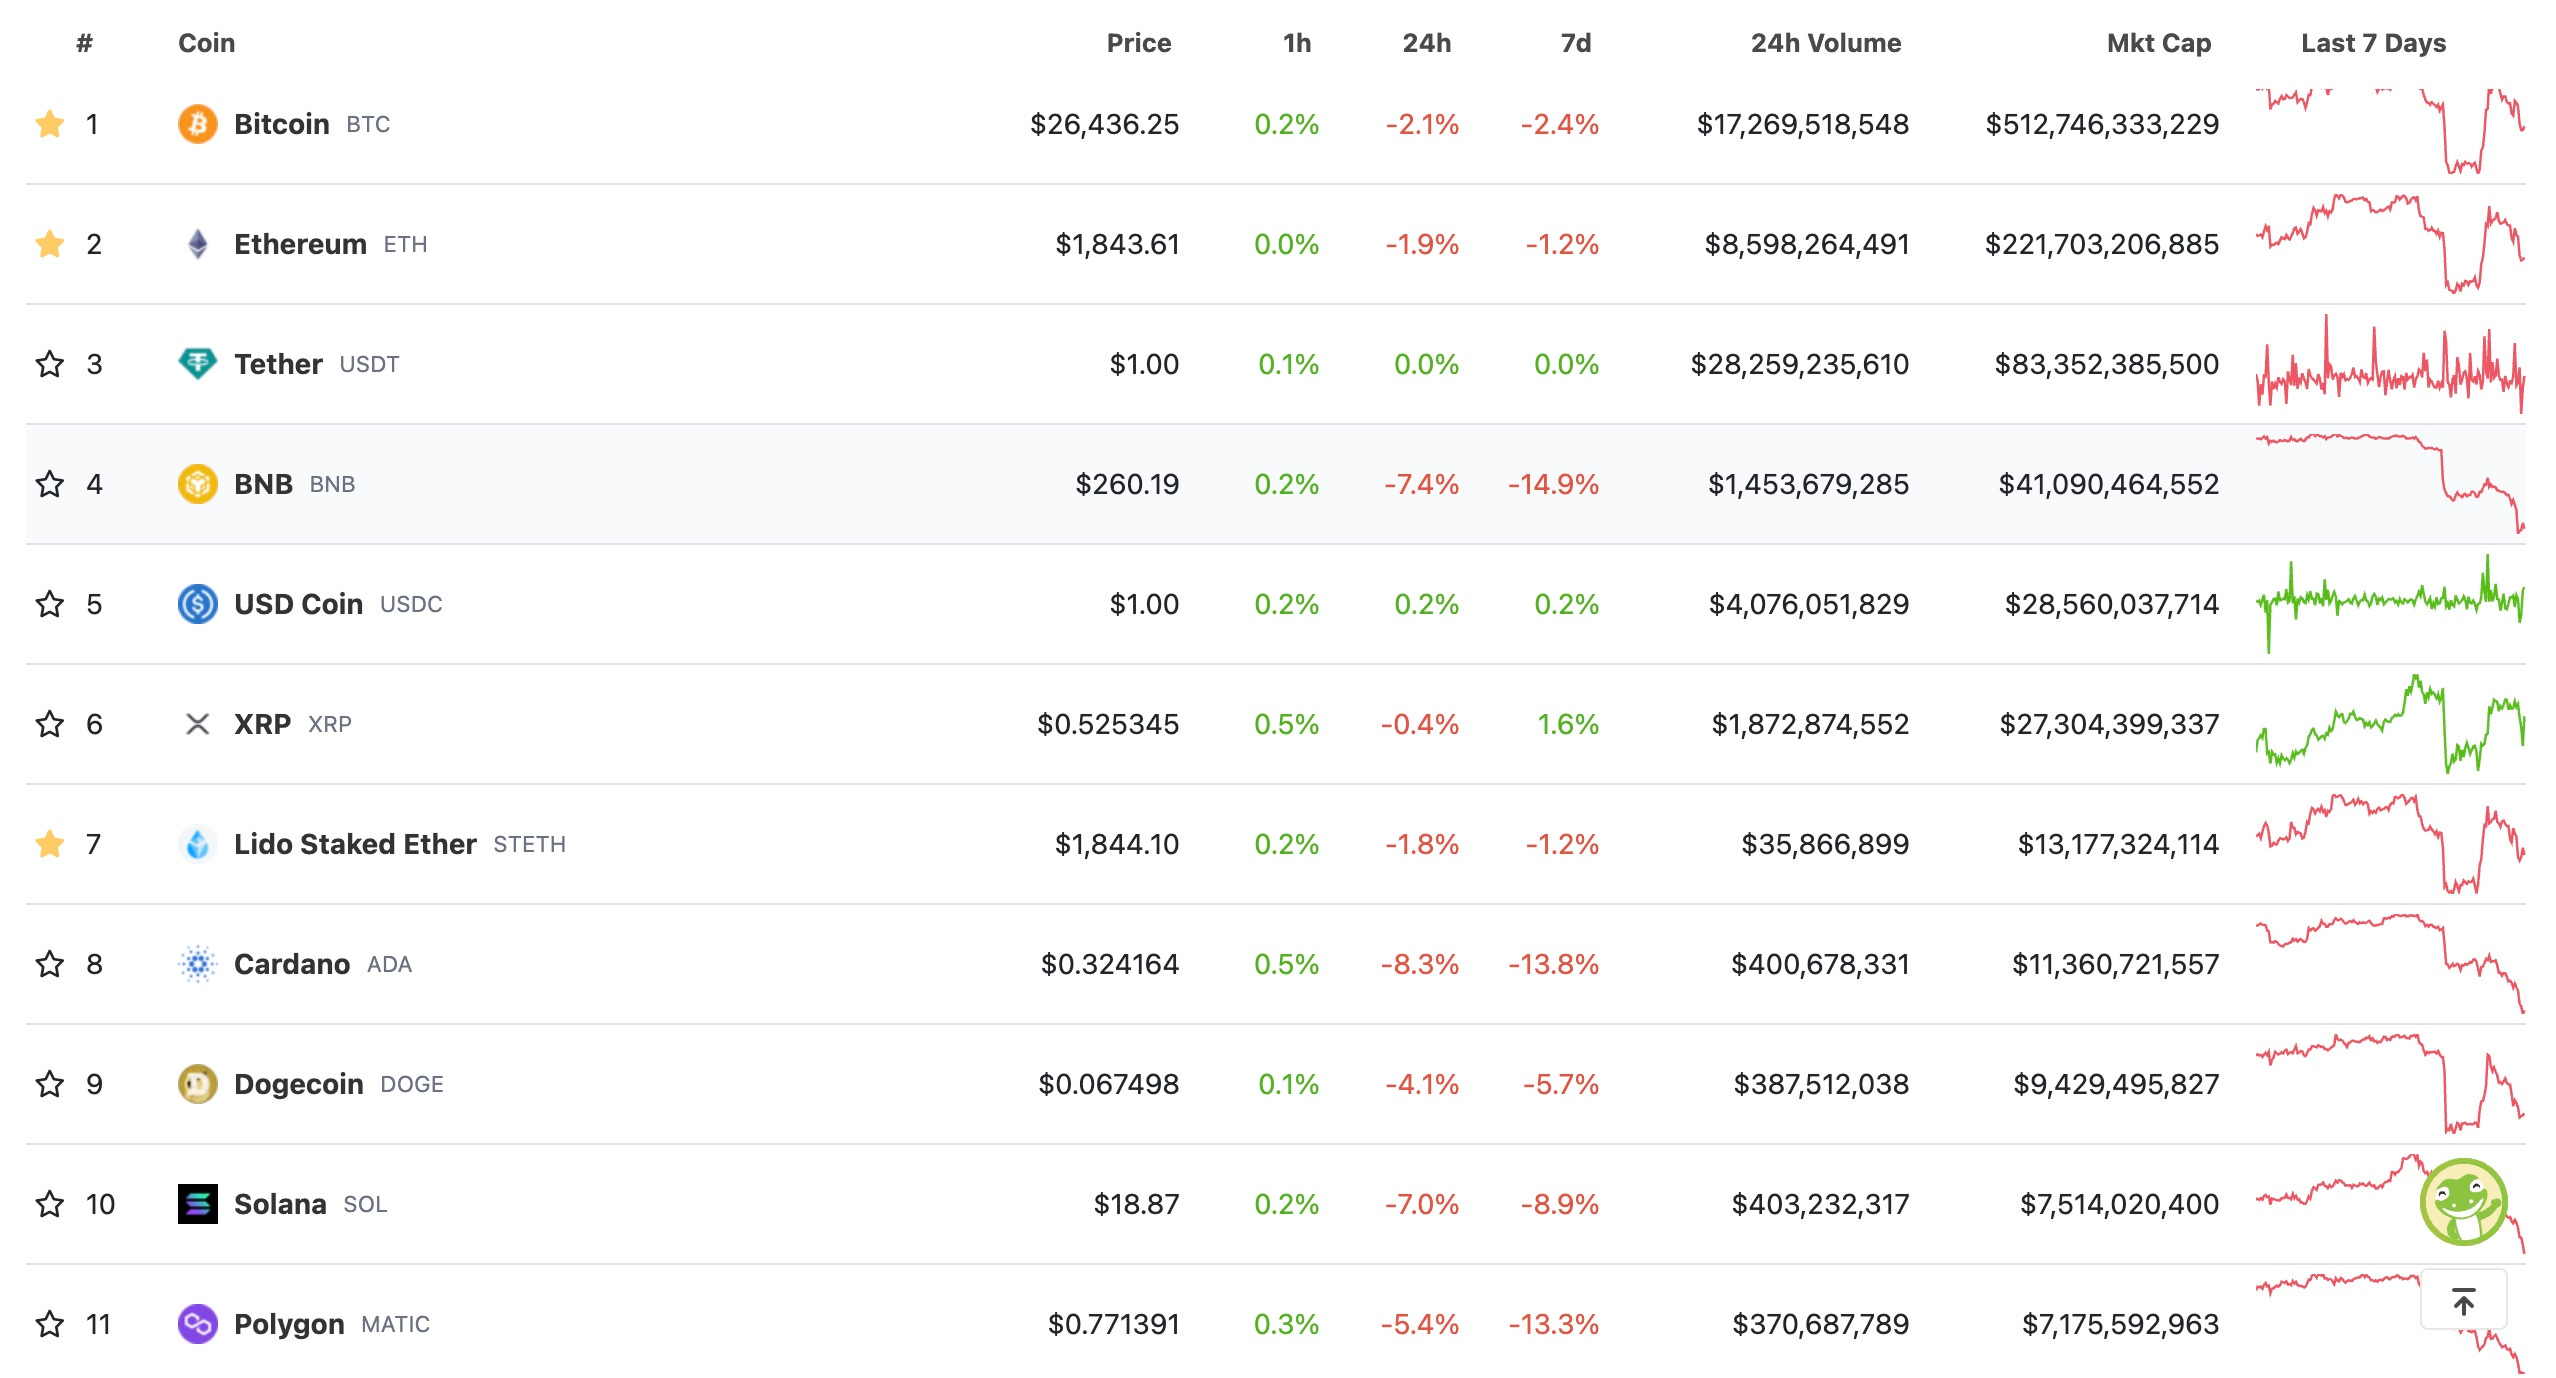
Task: Favorite Cardano with its star
Action: point(50,964)
